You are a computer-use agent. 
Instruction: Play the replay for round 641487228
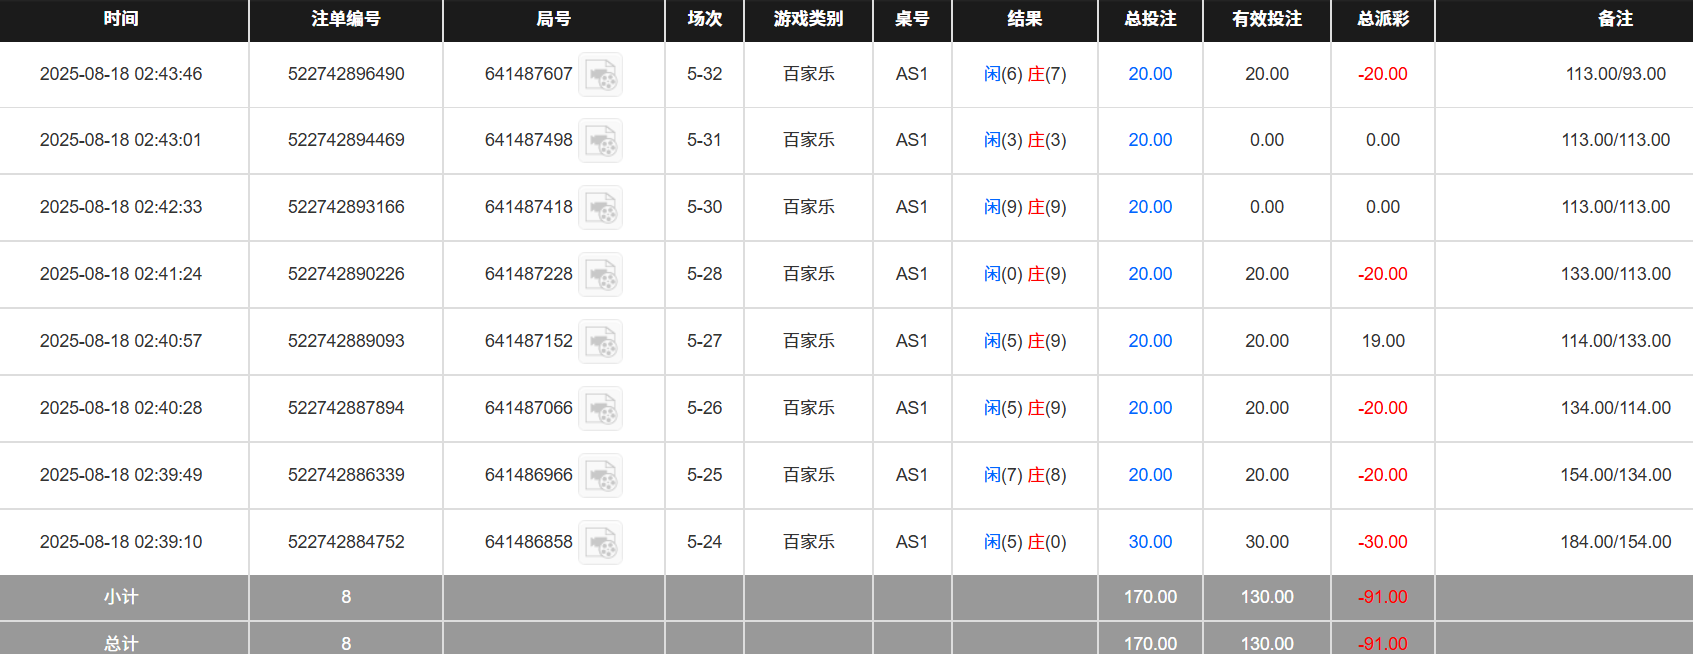(601, 275)
